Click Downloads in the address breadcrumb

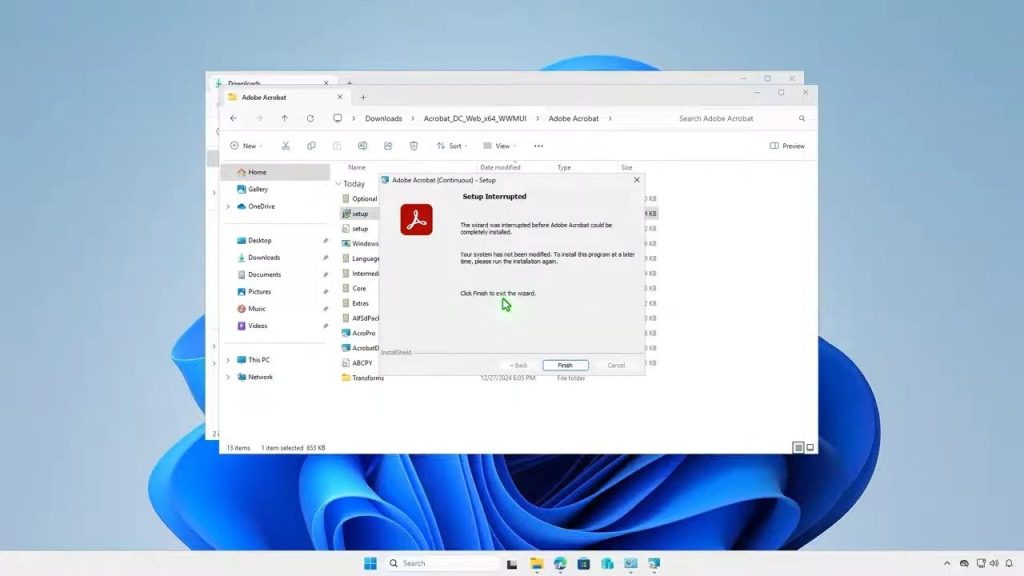tap(383, 118)
